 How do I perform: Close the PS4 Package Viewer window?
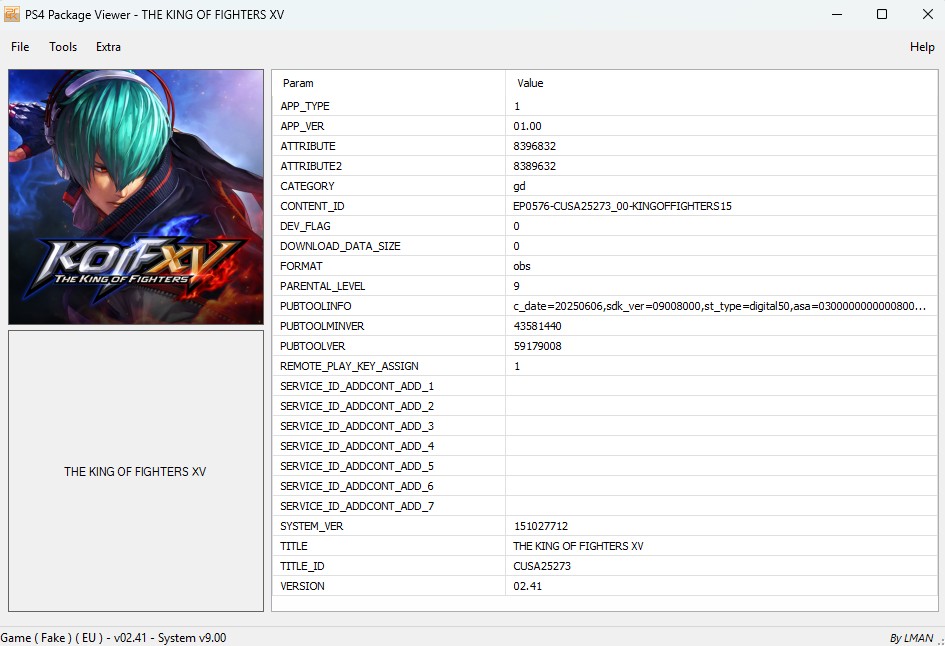click(928, 14)
